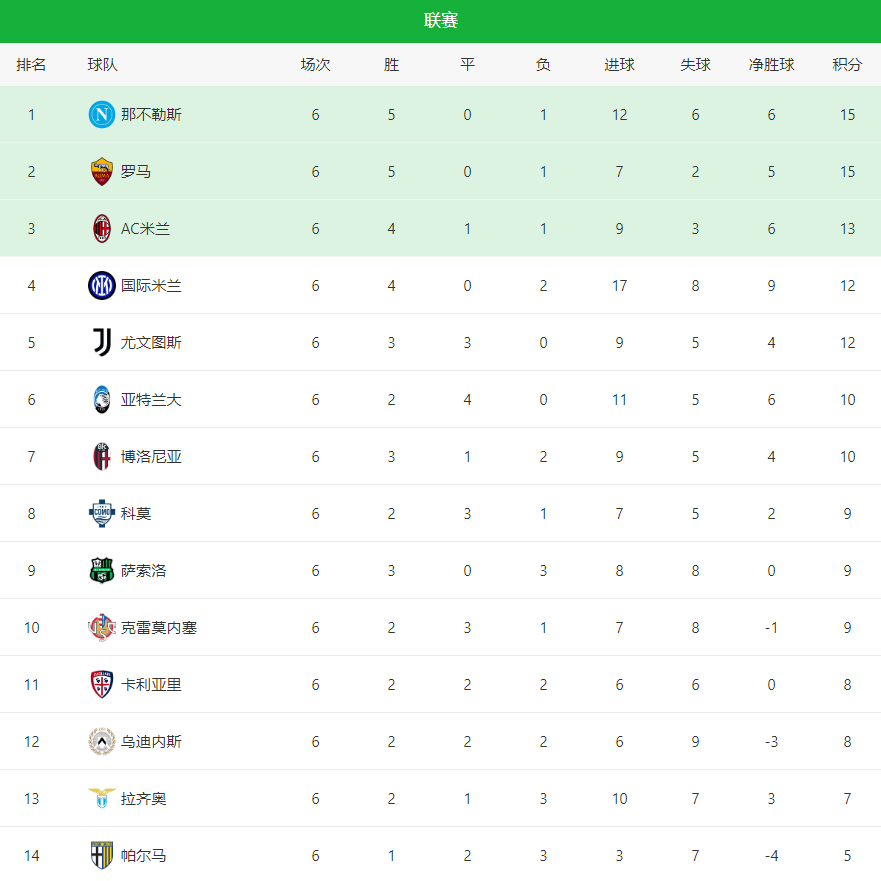Open the 克雷莫内塞 team name link
This screenshot has height=881, width=881.
[x=159, y=628]
